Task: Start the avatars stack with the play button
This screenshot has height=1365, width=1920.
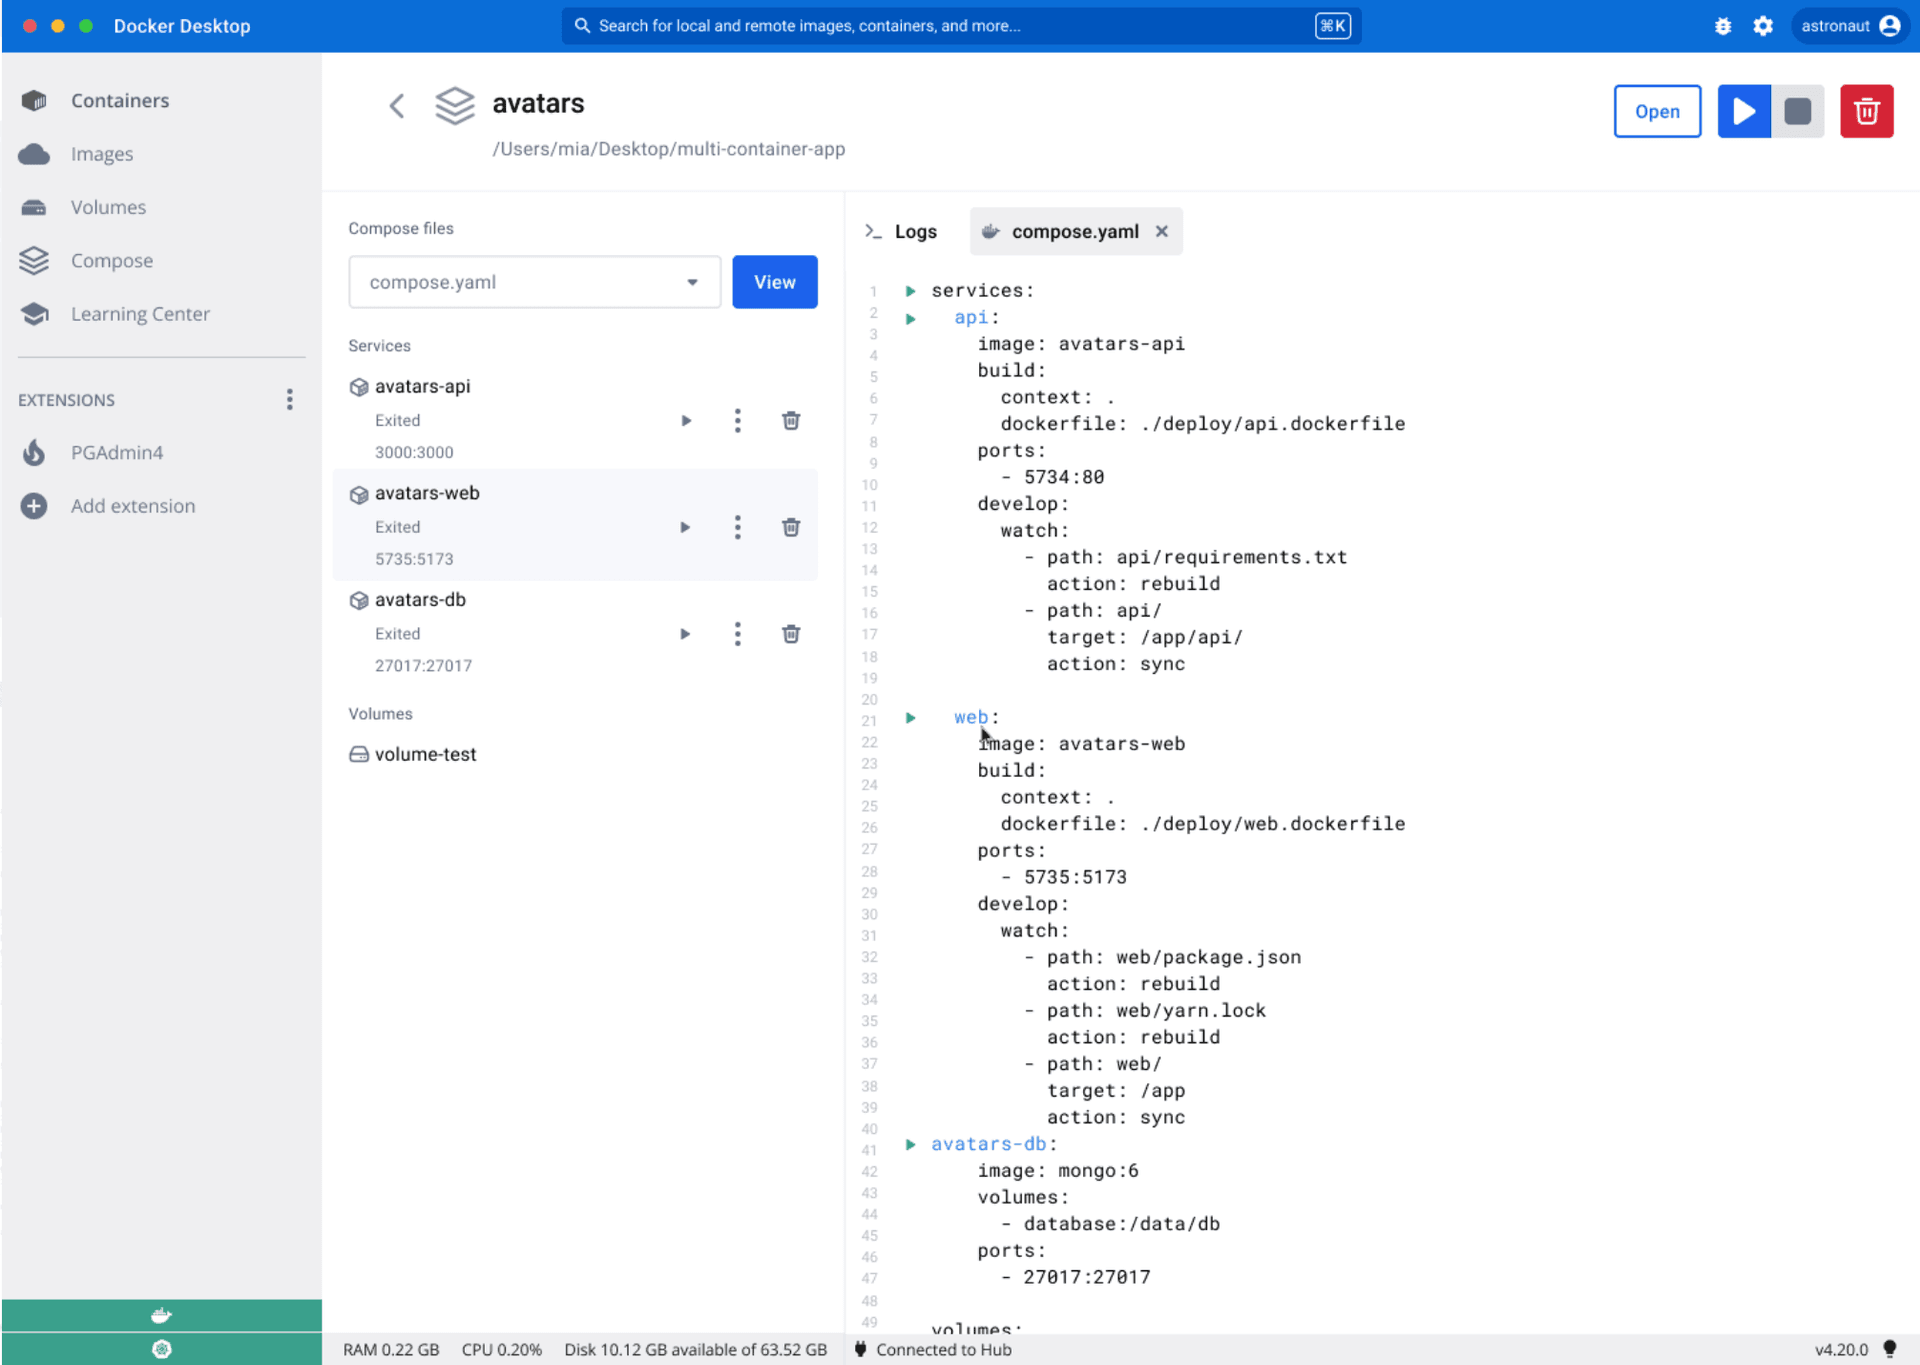Action: tap(1743, 111)
